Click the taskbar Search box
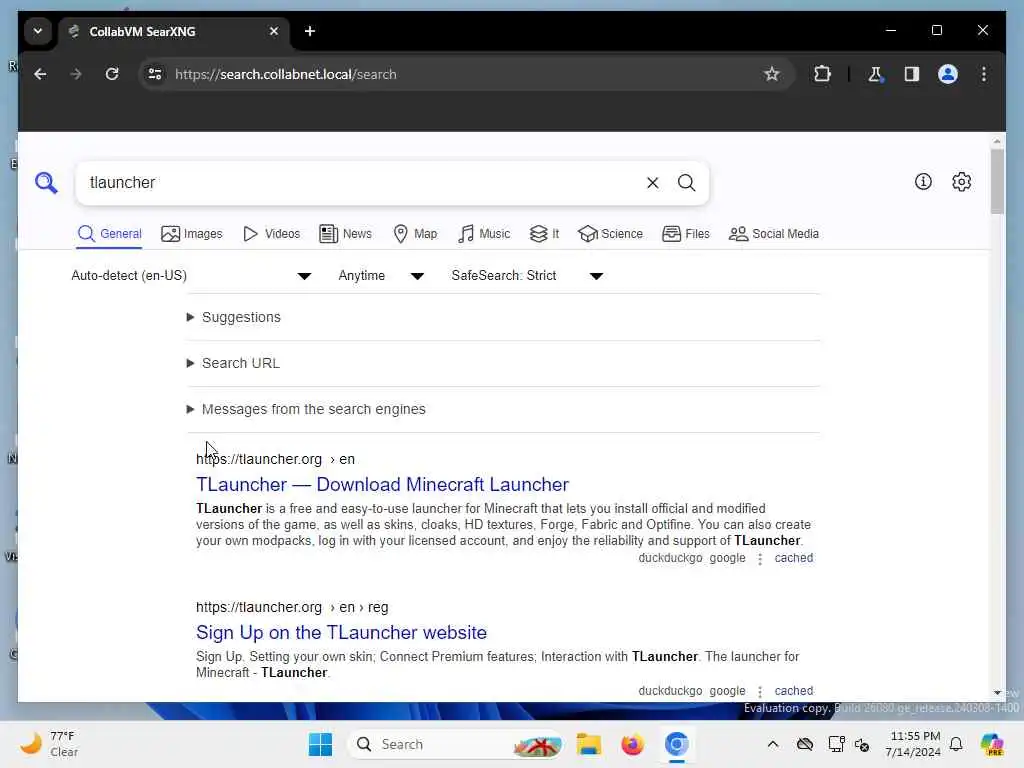The height and width of the screenshot is (768, 1024). point(455,744)
